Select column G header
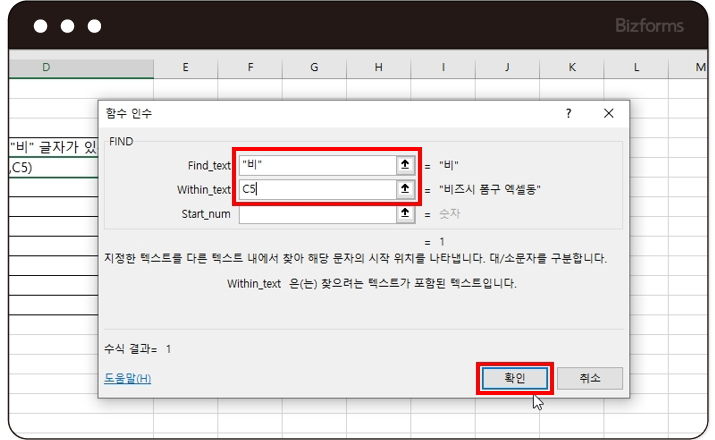The height and width of the screenshot is (440, 715). point(314,67)
